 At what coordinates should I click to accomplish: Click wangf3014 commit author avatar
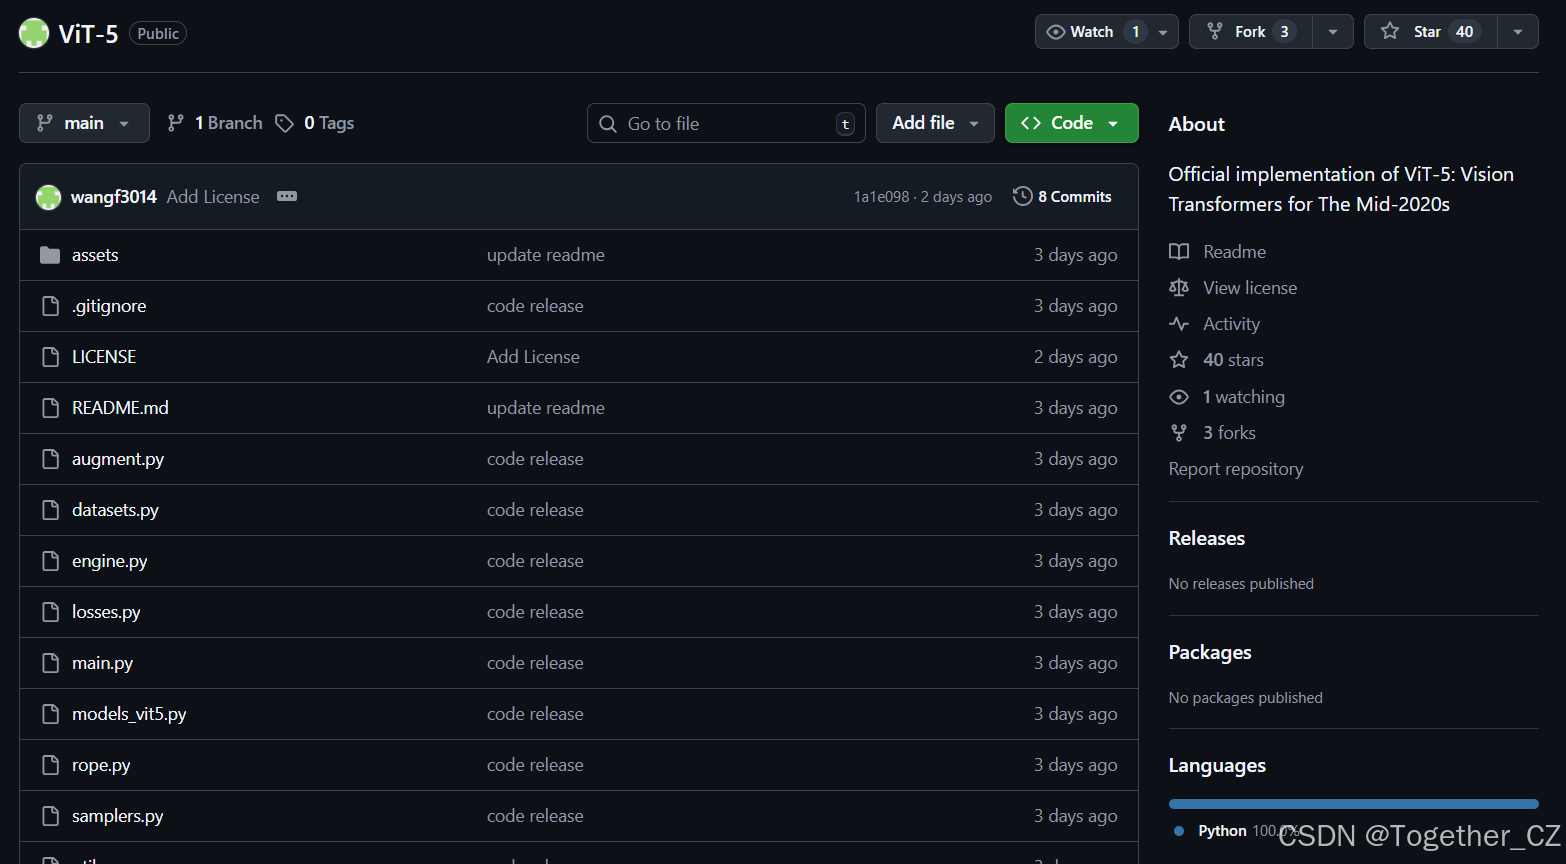48,197
